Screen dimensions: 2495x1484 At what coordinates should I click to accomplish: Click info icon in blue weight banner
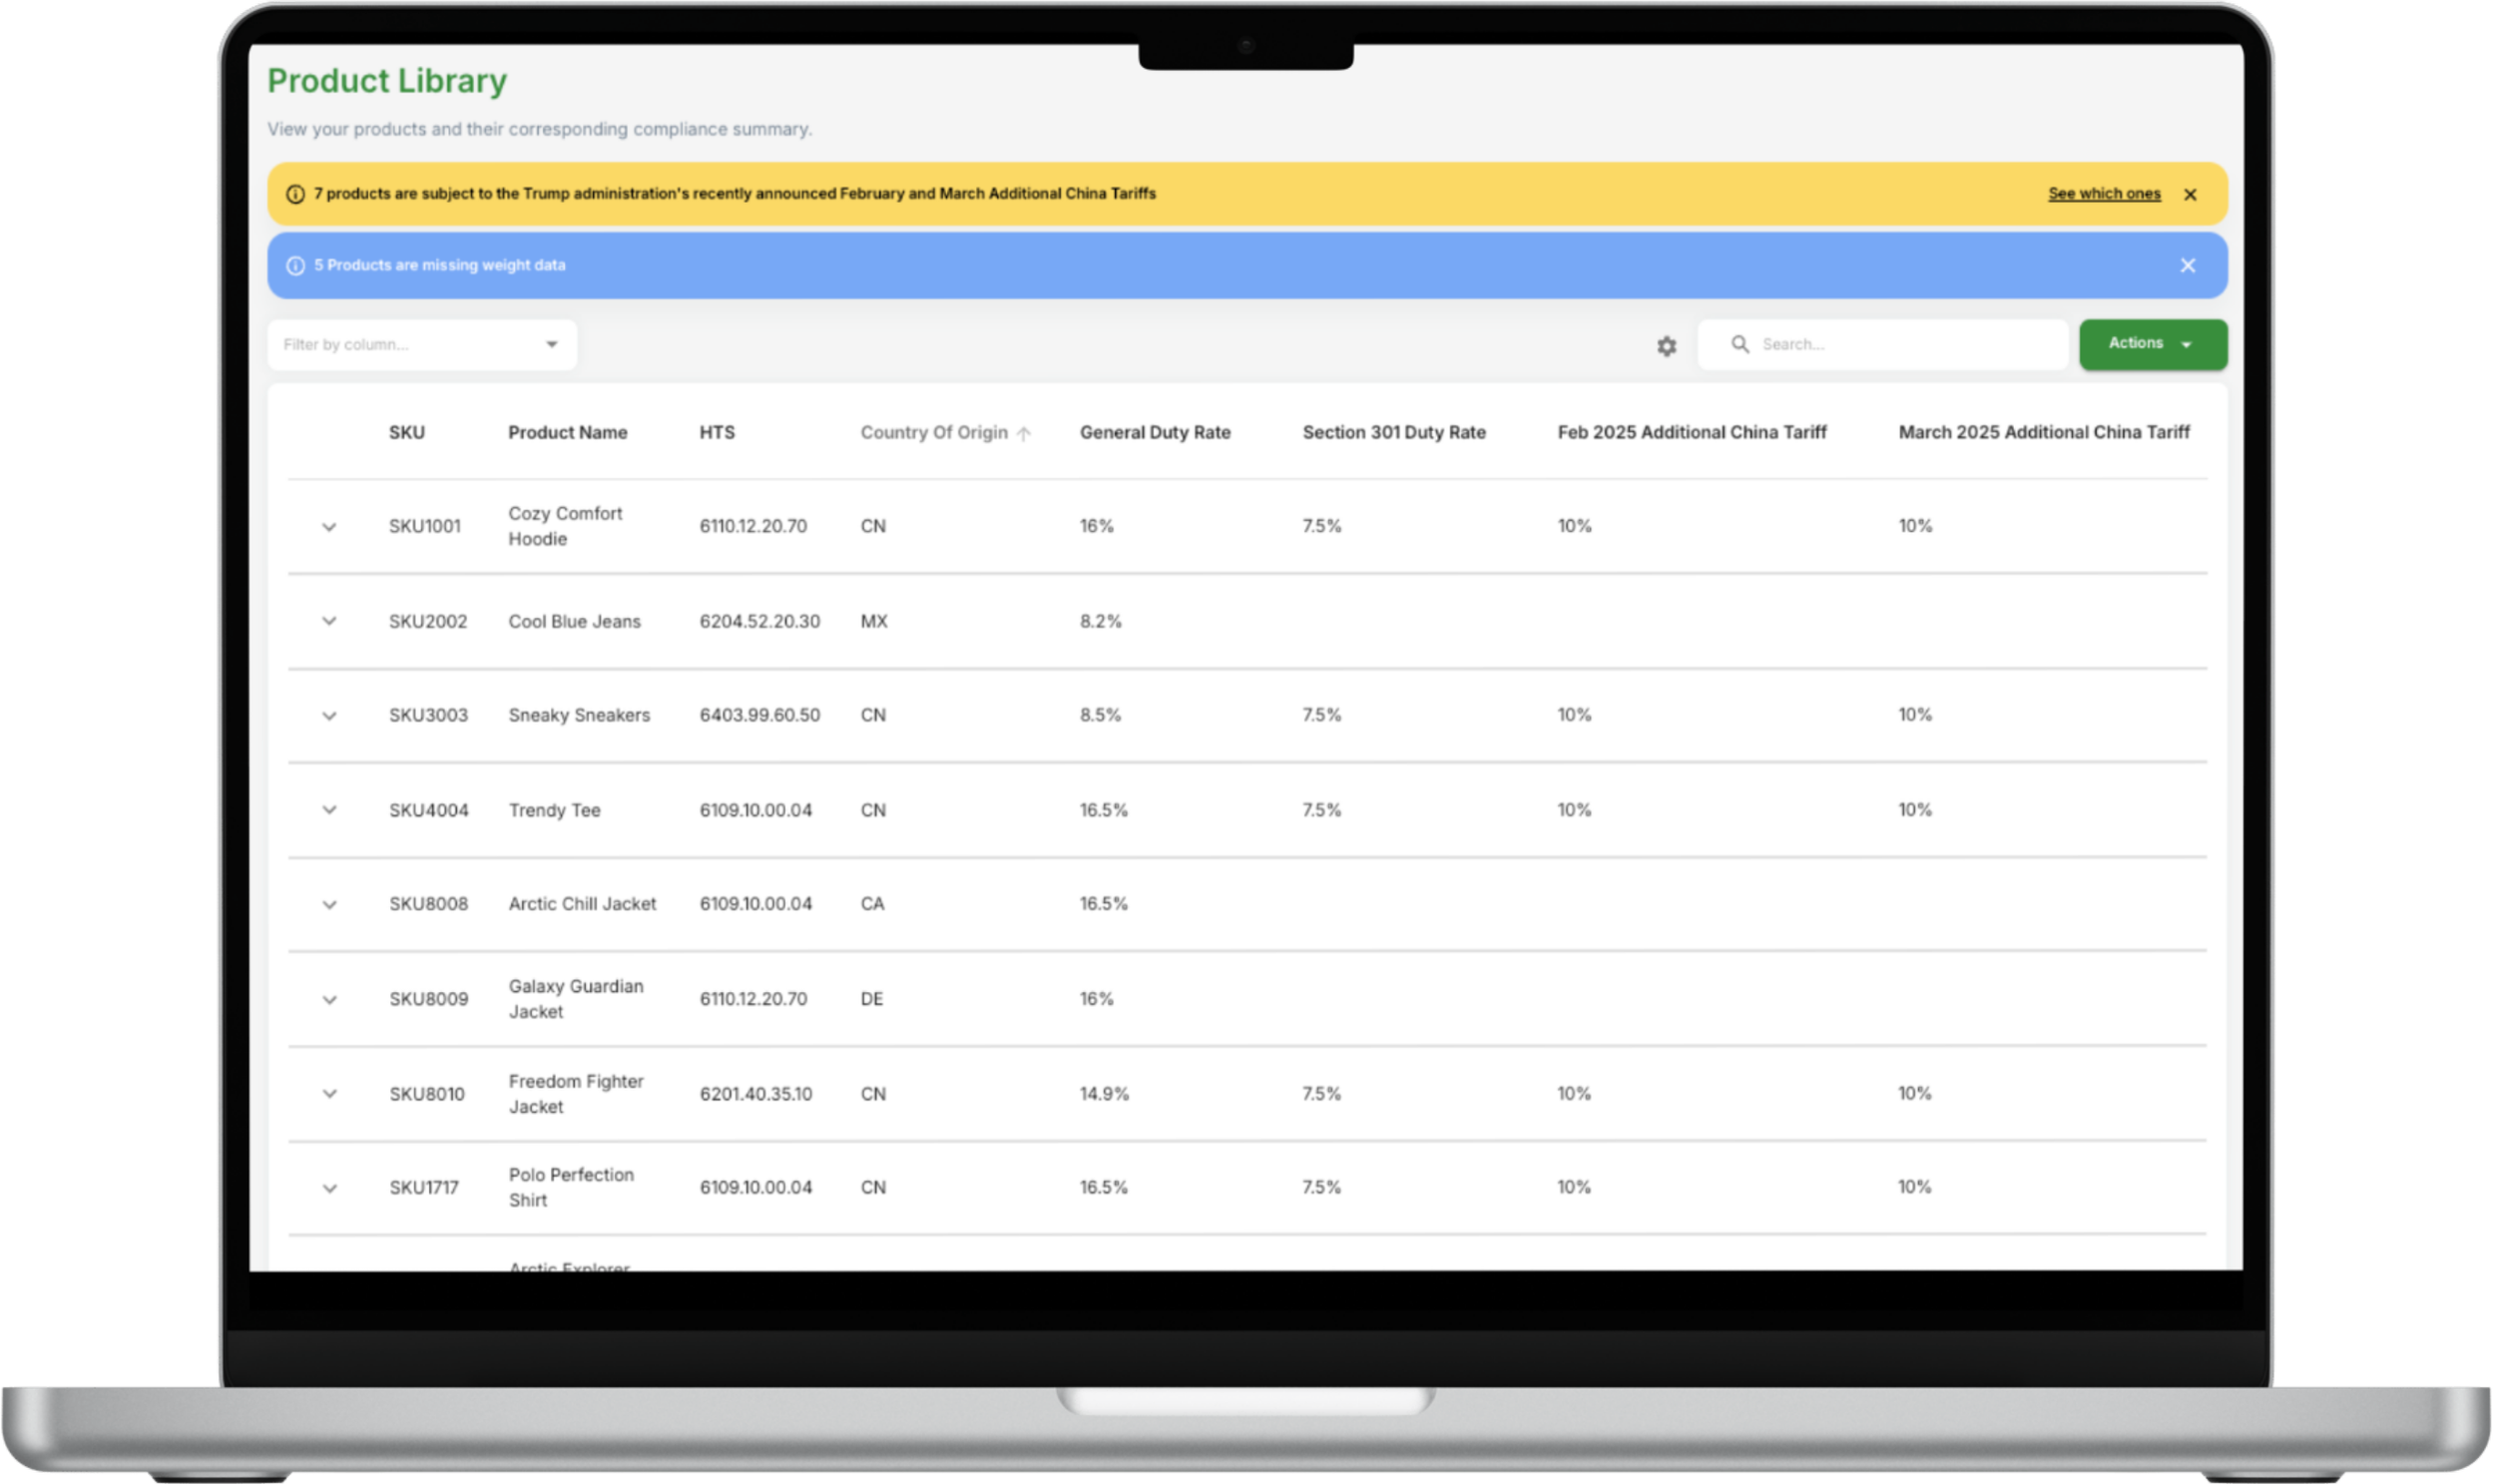pos(295,265)
